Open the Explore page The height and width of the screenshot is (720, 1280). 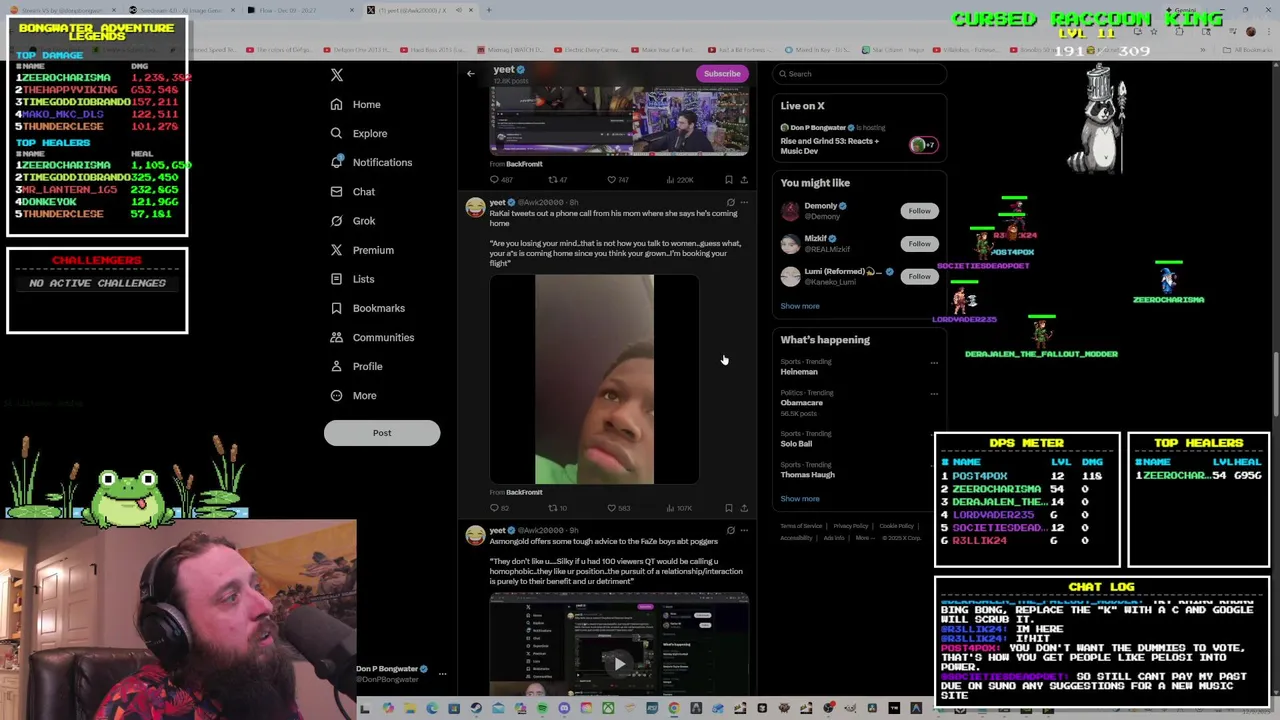[359, 133]
